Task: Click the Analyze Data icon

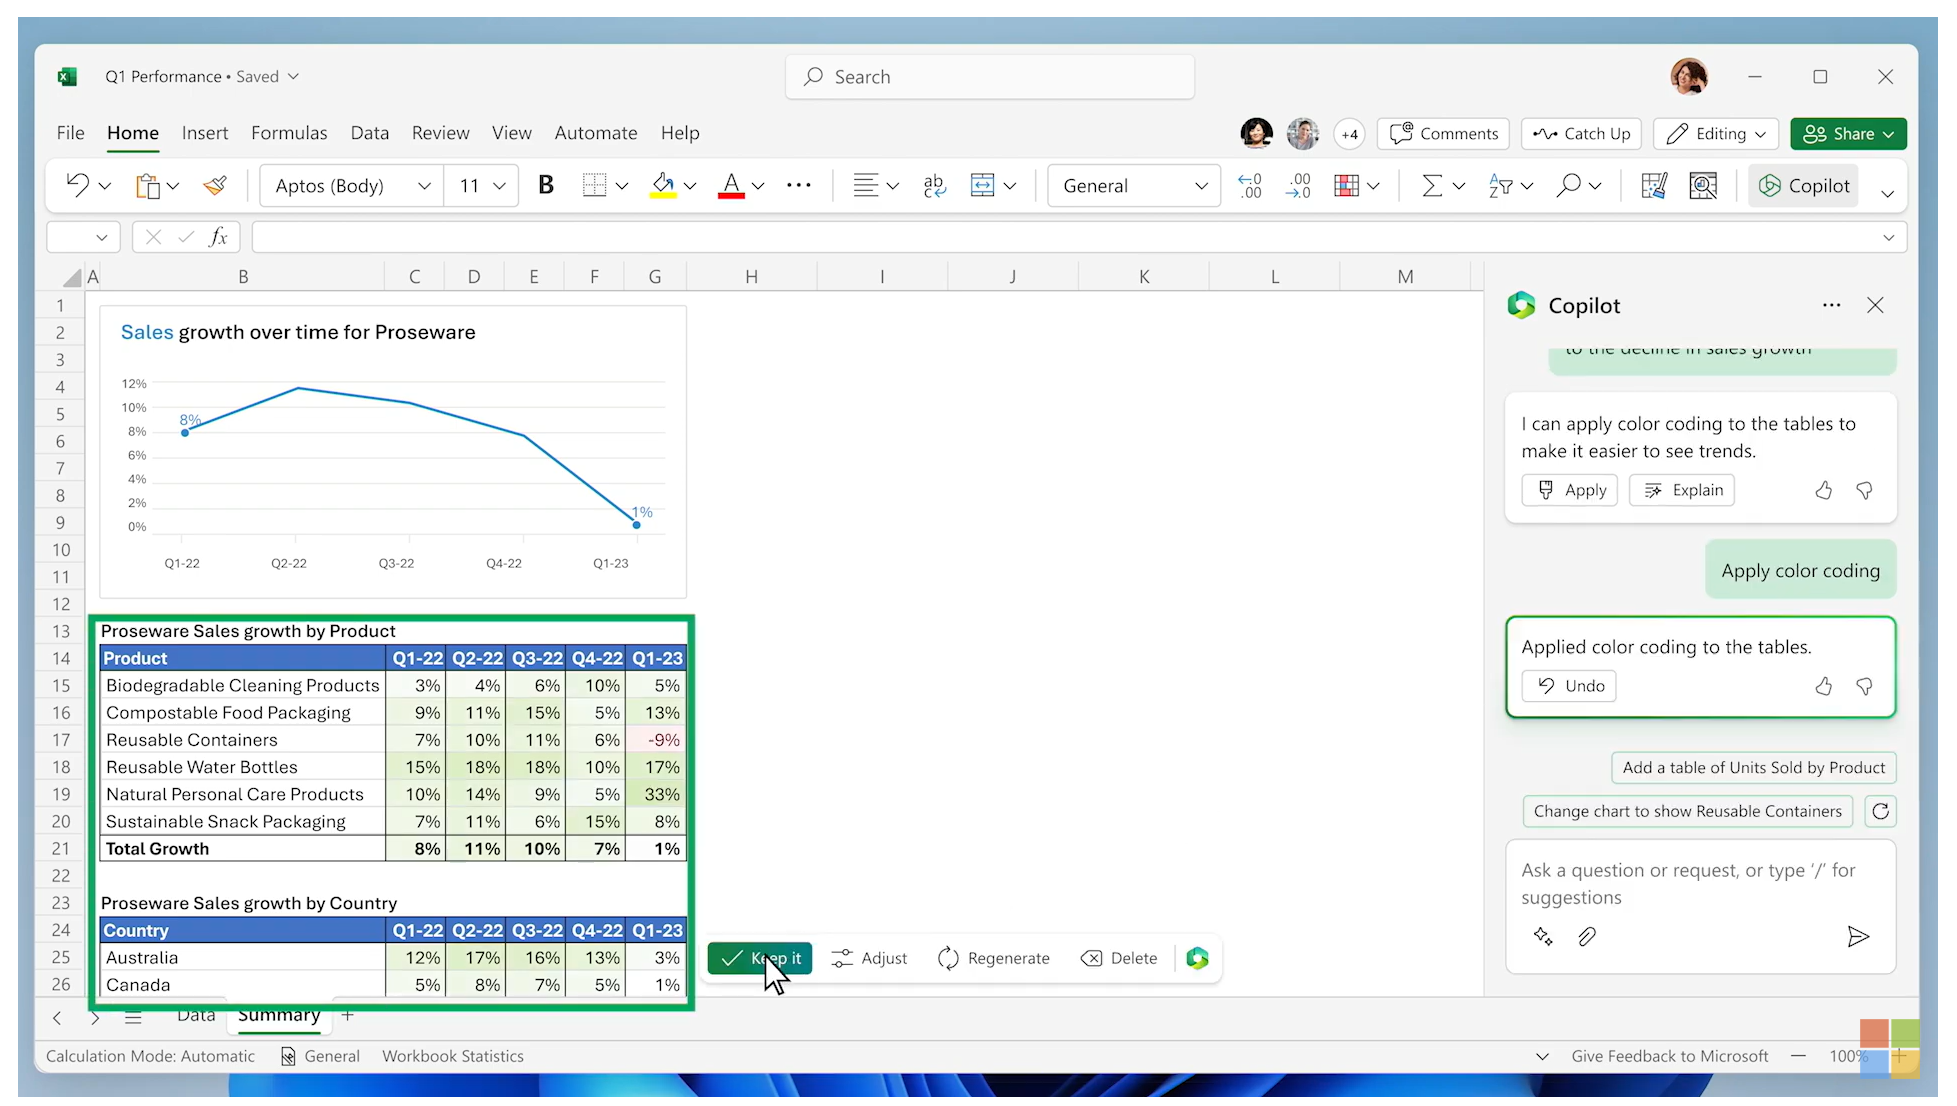Action: 1703,185
